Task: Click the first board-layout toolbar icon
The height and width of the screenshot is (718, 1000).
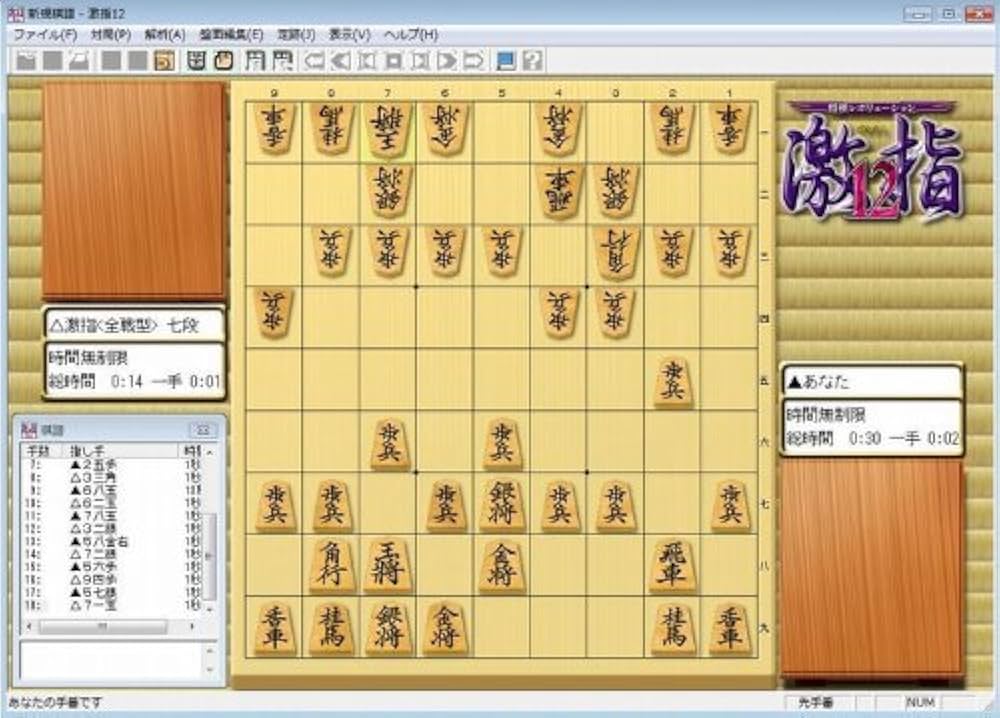Action: [x=255, y=61]
